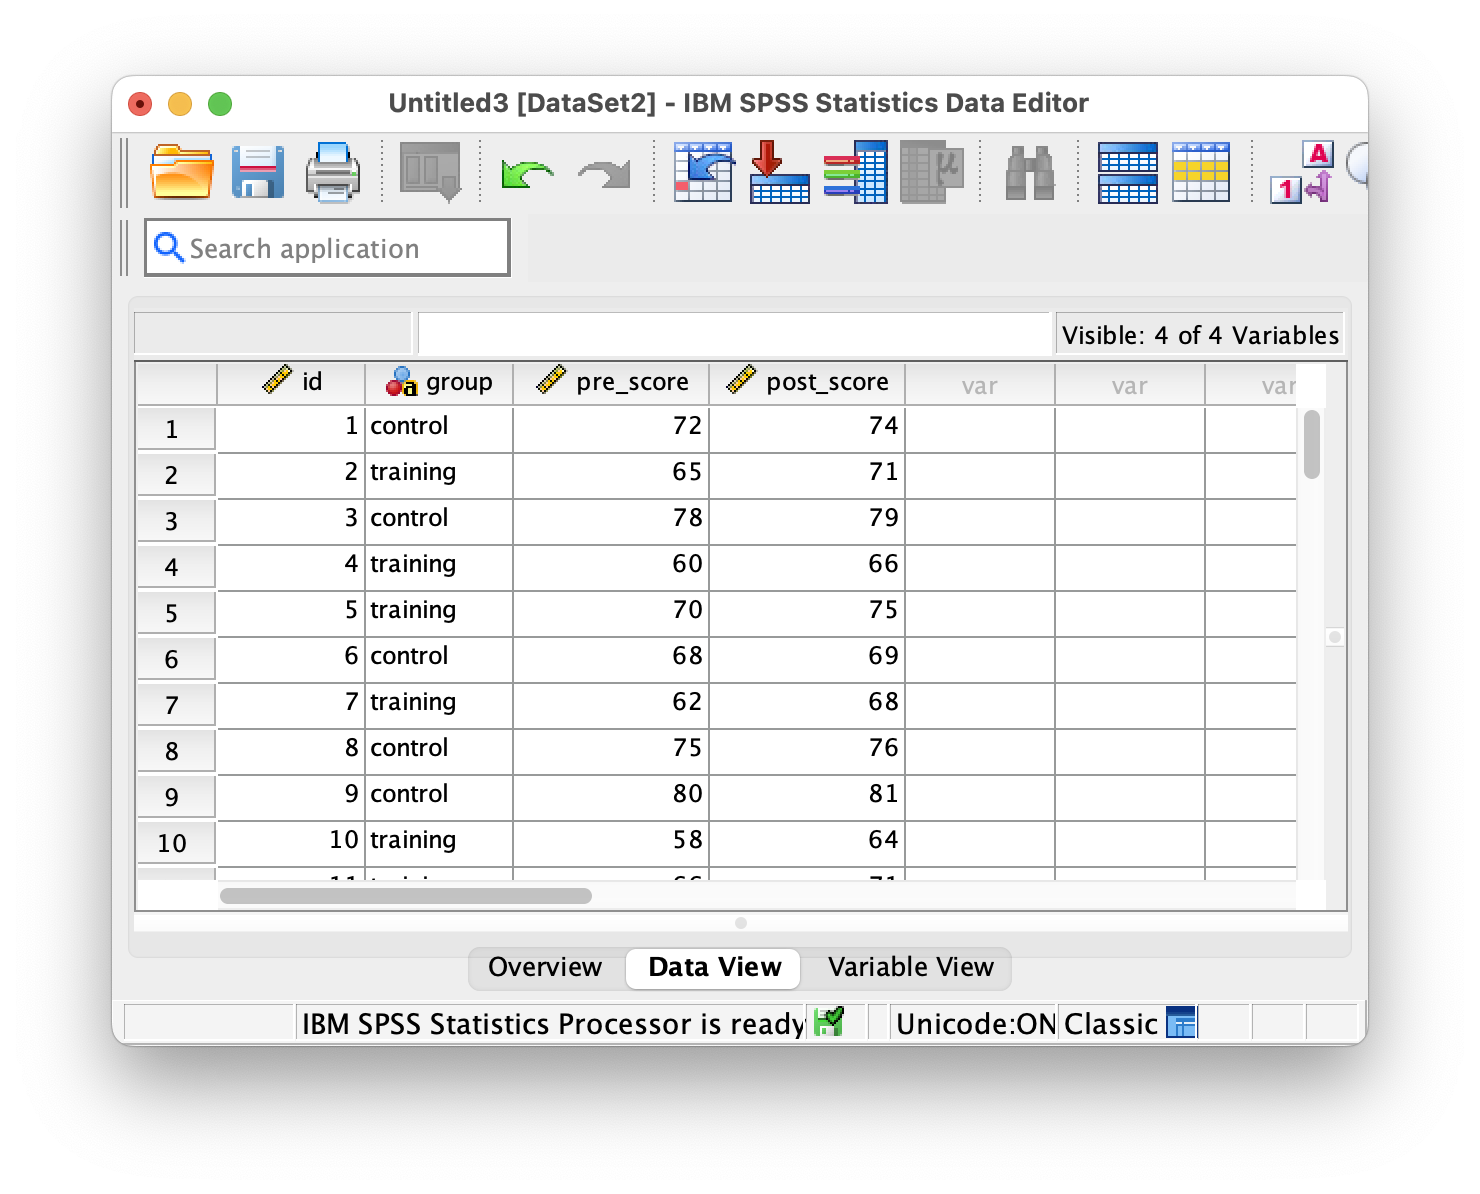1480x1194 pixels.
Task: Save this document using the floppy icon
Action: click(x=257, y=172)
